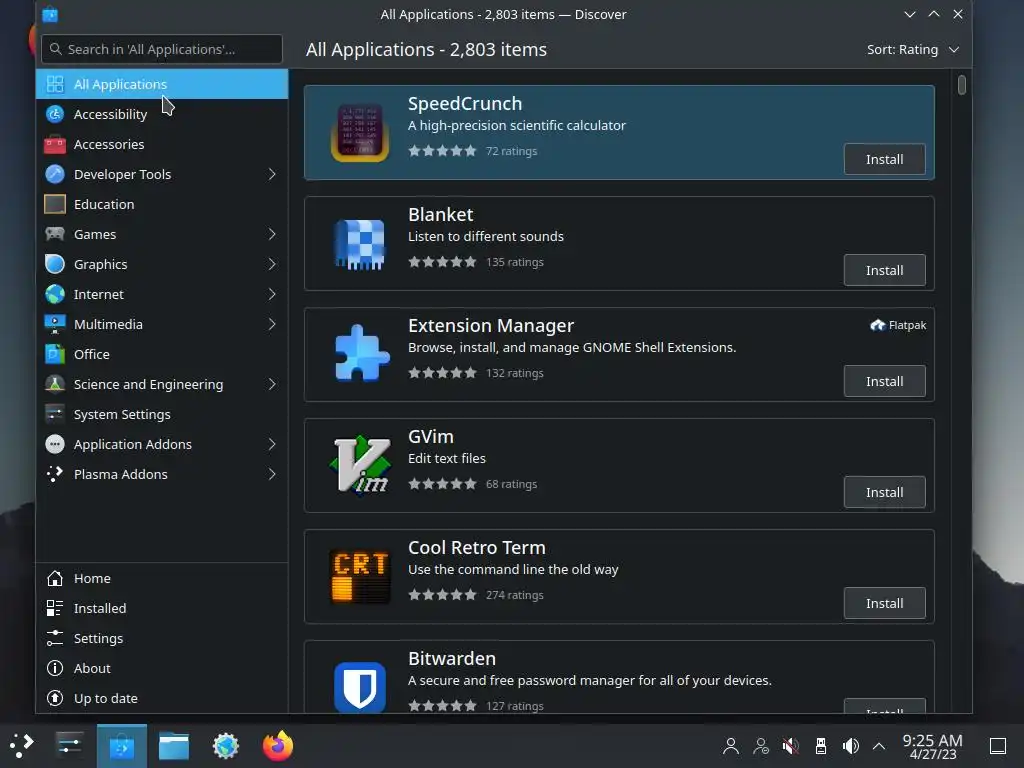The image size is (1024, 768).
Task: Expand the Application Addons category
Action: [x=272, y=444]
